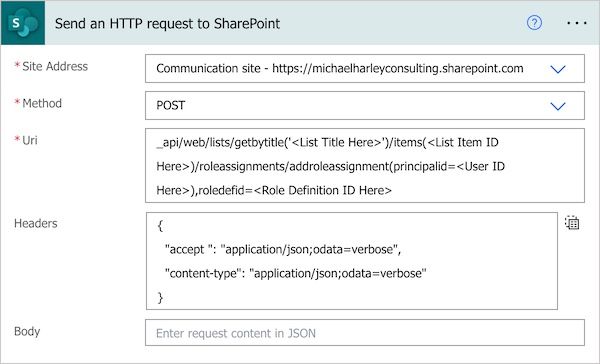Open help for this SharePoint action

pos(534,23)
